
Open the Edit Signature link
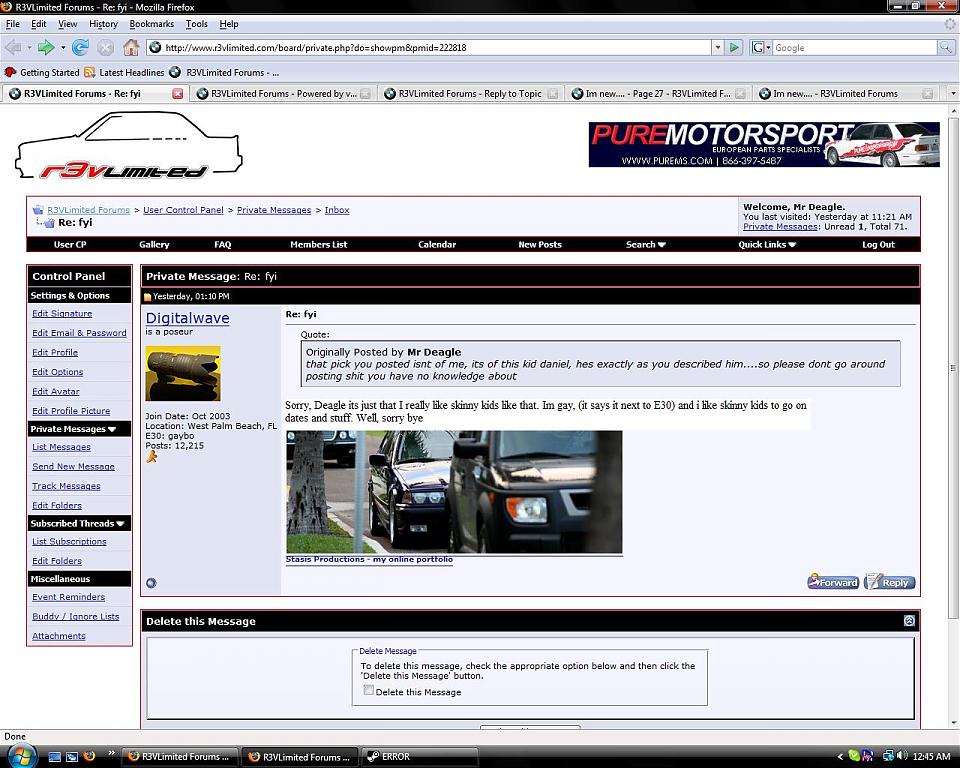pyautogui.click(x=62, y=313)
